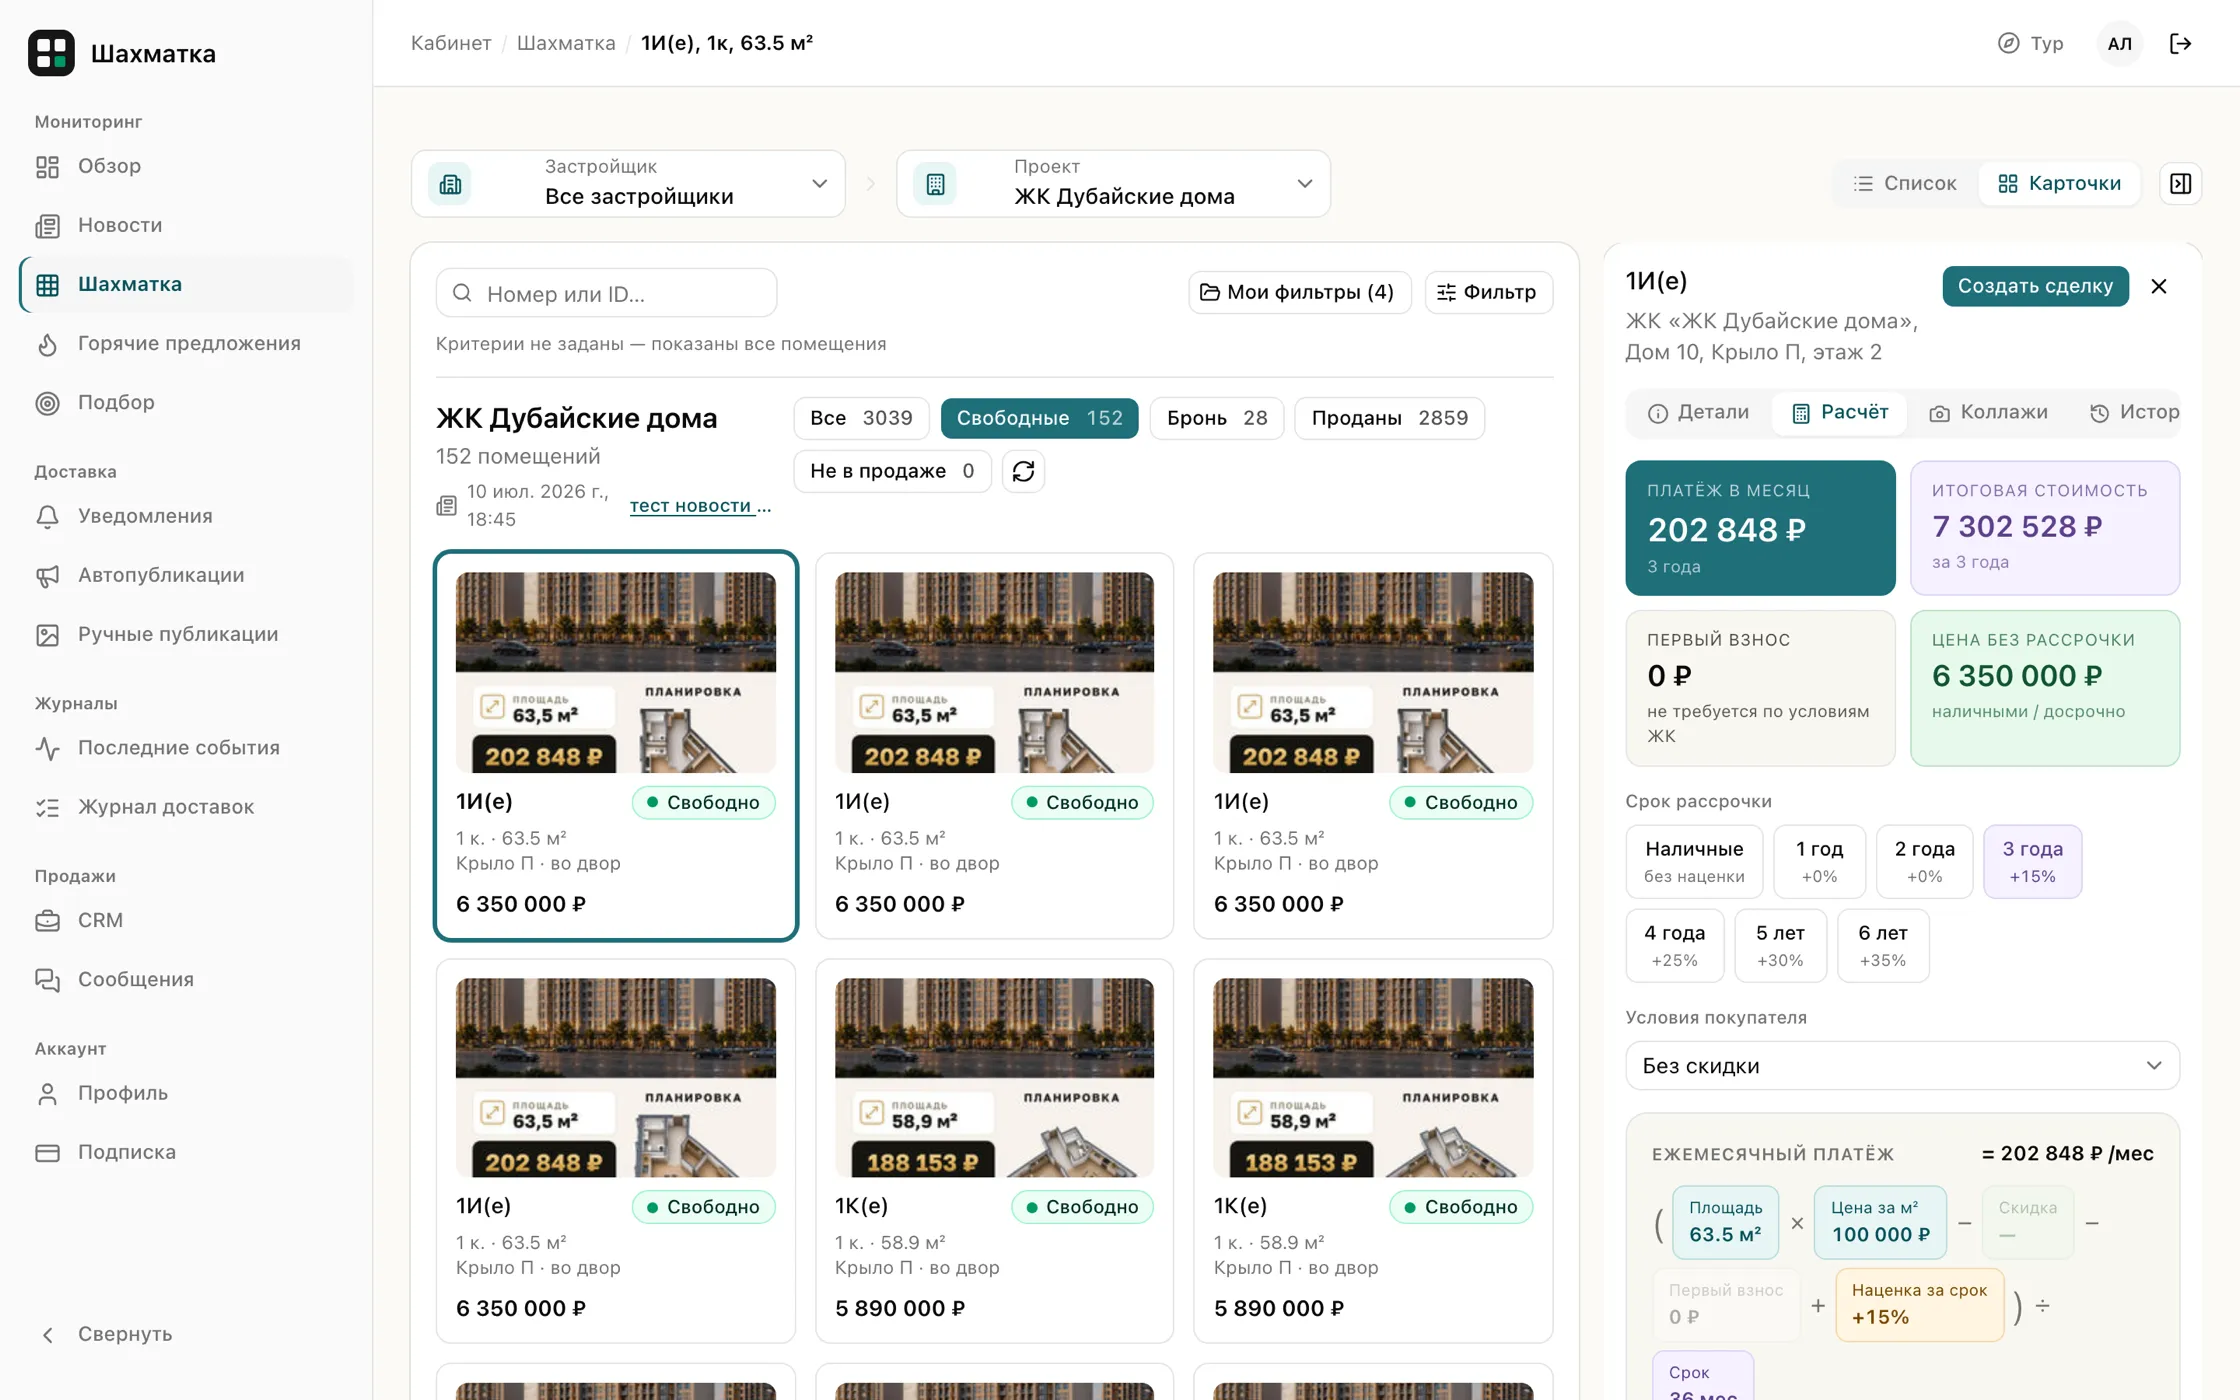Close the 1И(е) detail panel
The height and width of the screenshot is (1400, 2240).
click(2159, 286)
